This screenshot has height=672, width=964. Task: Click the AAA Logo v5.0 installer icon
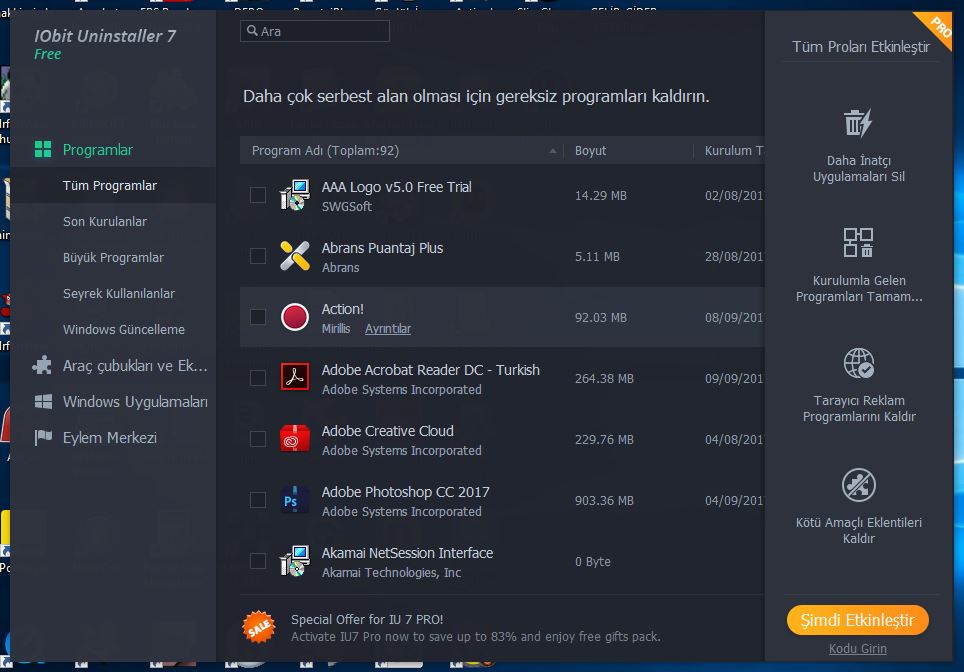click(x=294, y=195)
